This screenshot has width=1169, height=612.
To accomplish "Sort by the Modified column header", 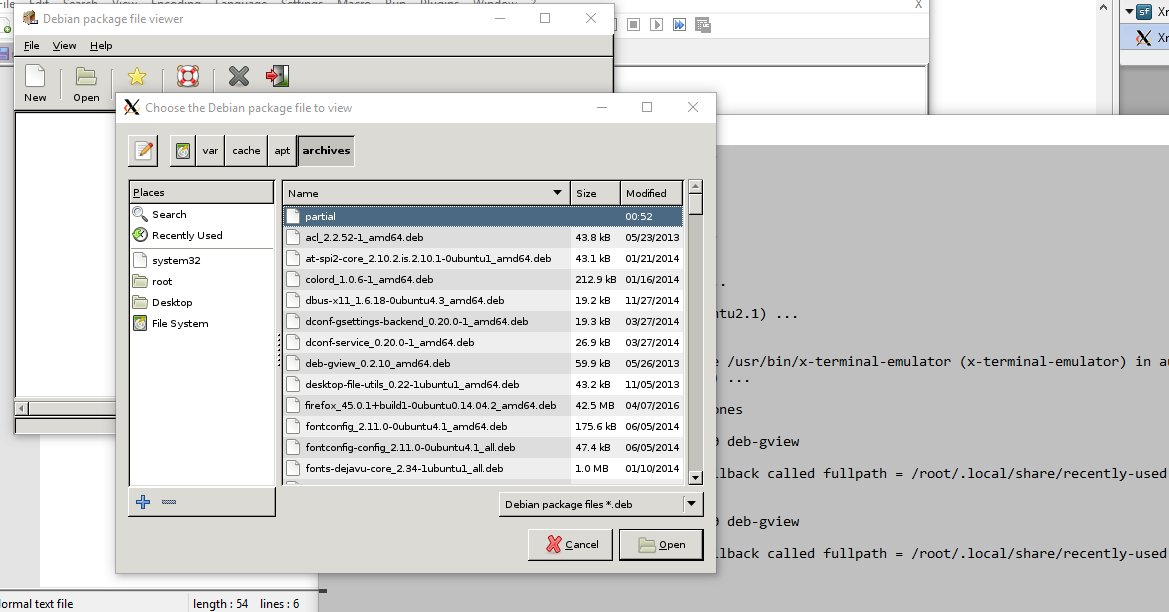I will [x=652, y=193].
